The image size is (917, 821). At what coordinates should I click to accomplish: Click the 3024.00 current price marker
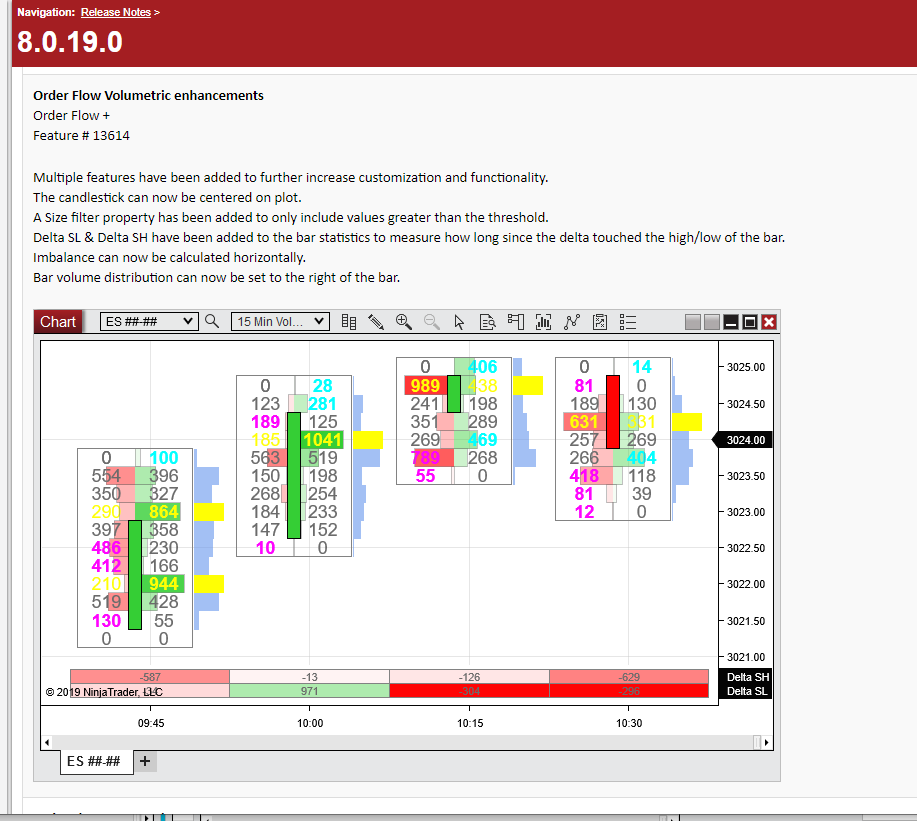tap(743, 440)
